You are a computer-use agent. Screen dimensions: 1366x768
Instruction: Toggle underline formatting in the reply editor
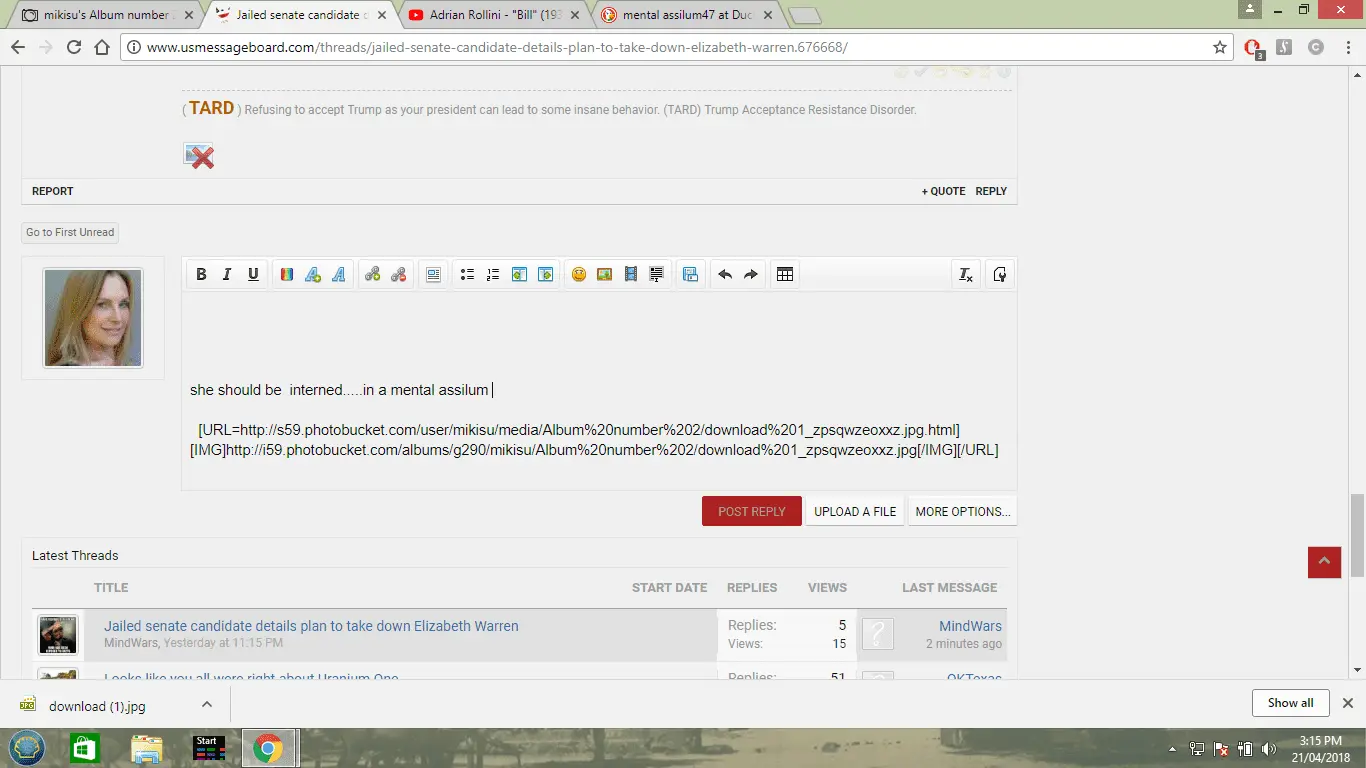(253, 274)
